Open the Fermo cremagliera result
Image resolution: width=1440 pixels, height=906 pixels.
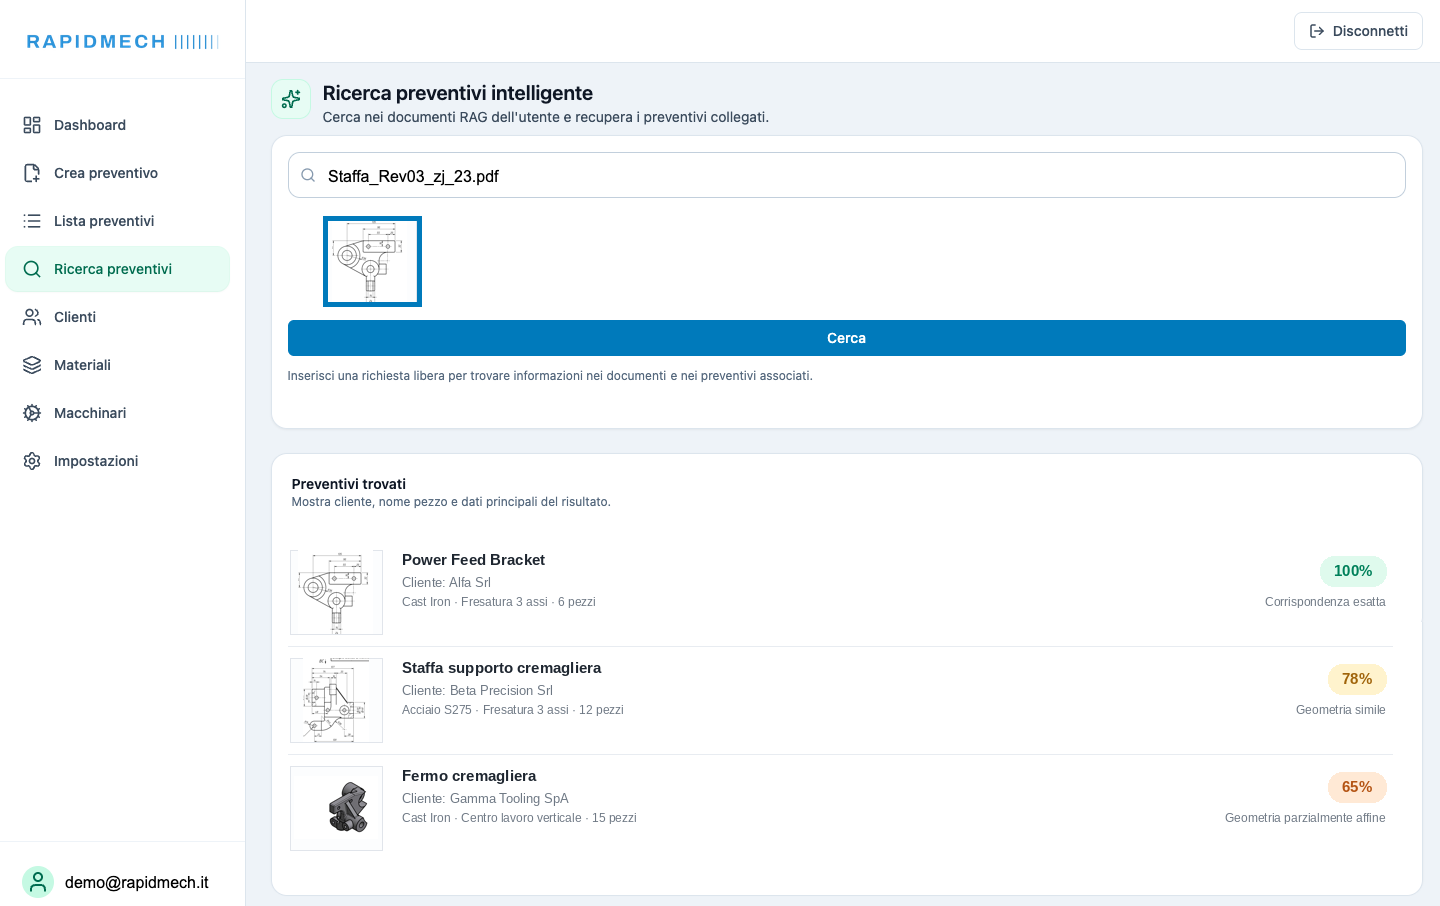click(840, 808)
